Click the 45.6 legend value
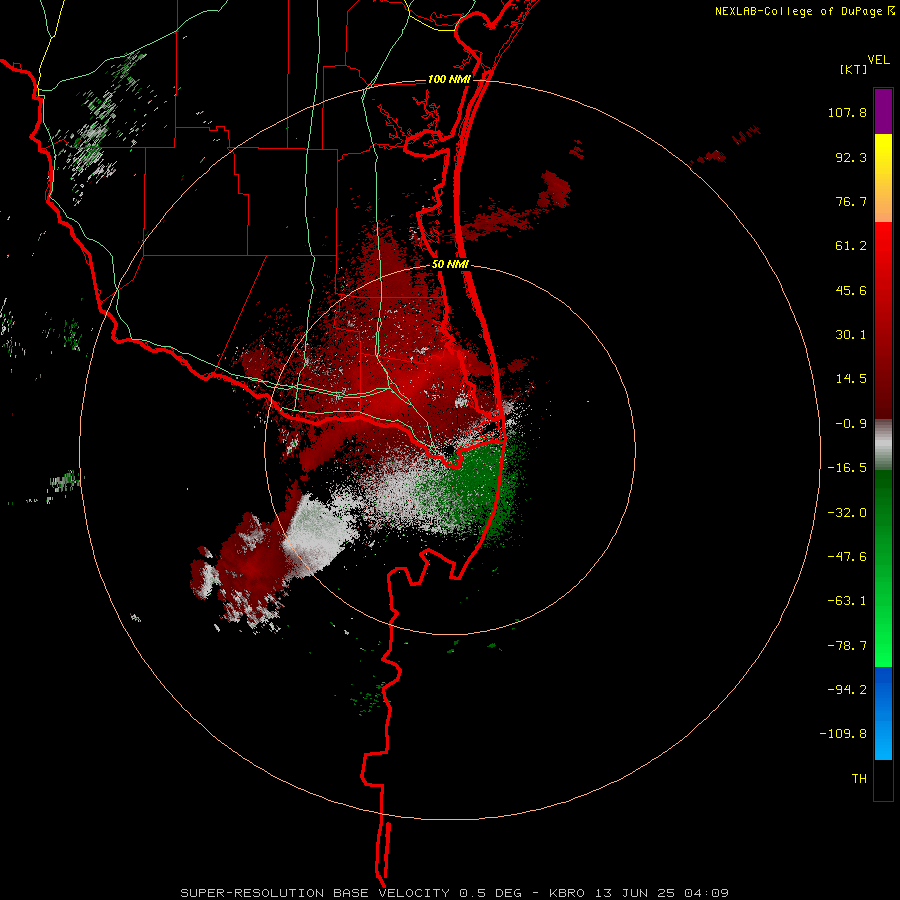Screen dimensions: 900x900 point(851,290)
